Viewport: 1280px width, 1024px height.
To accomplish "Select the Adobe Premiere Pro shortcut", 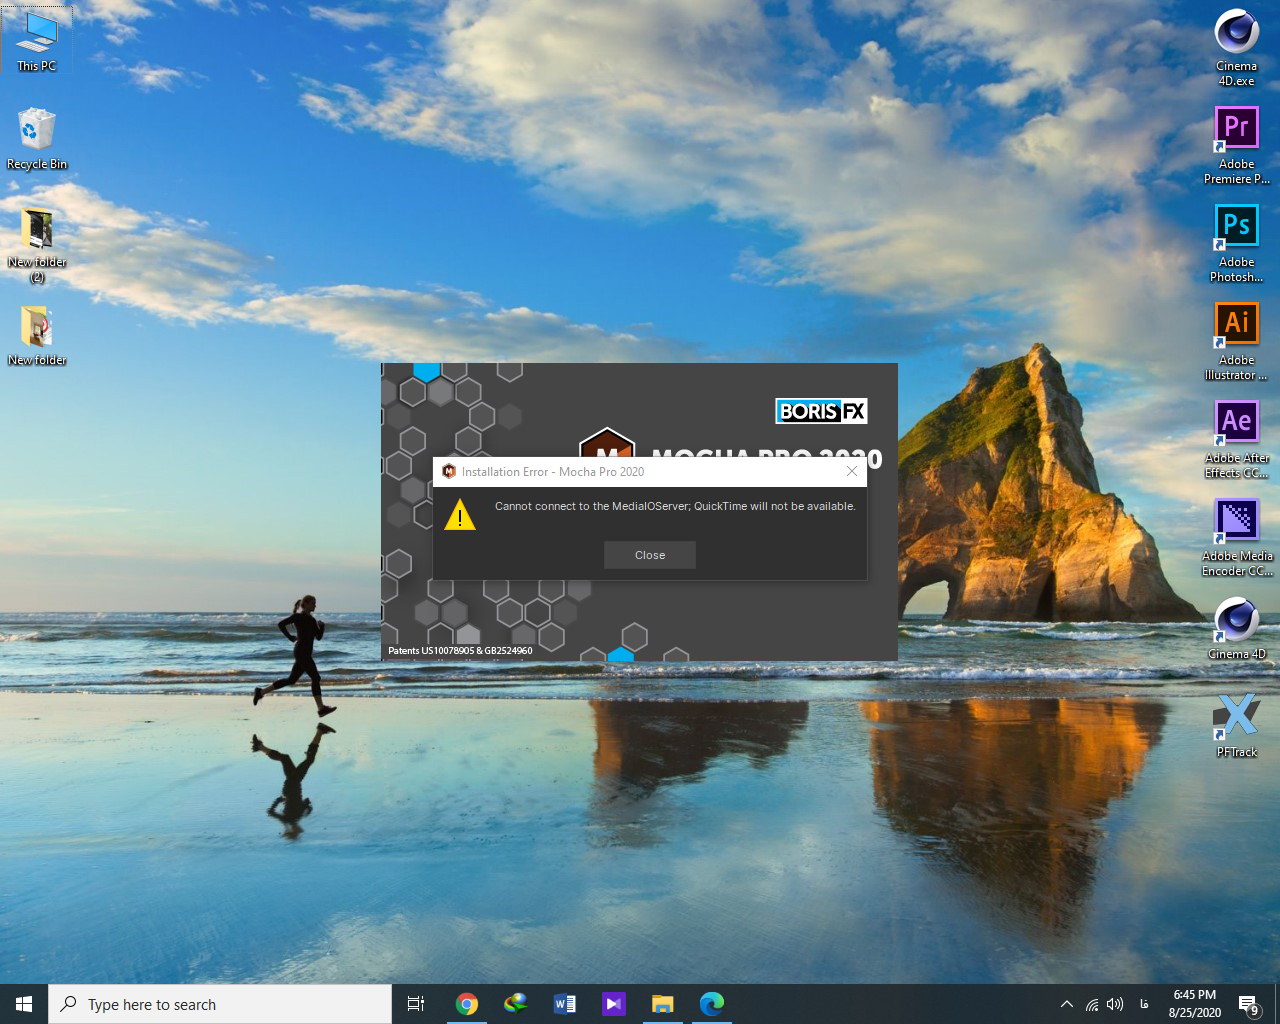I will (1237, 145).
